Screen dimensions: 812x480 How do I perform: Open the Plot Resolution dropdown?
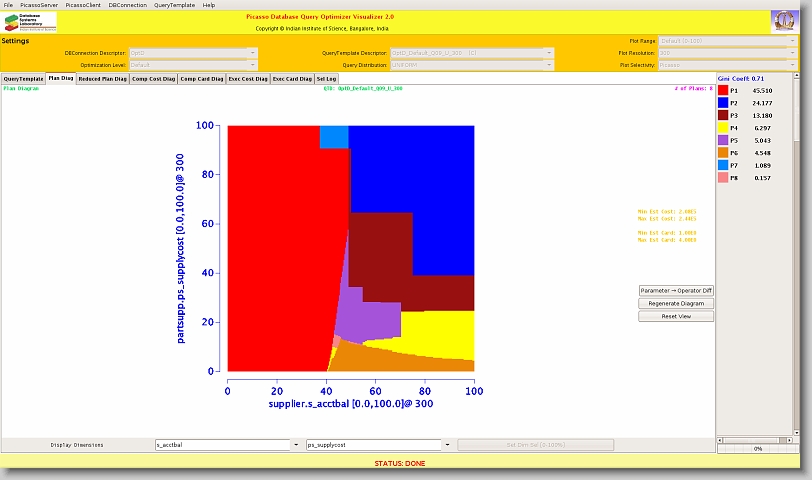726,52
